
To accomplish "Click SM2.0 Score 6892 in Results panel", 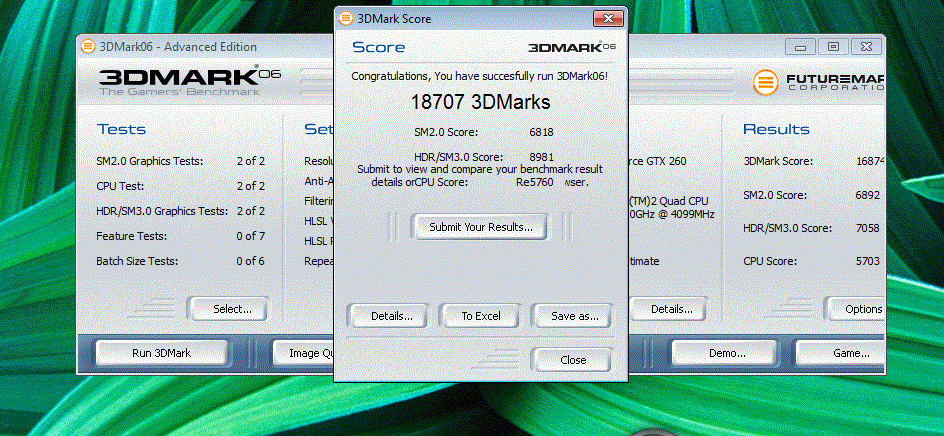I will [812, 195].
